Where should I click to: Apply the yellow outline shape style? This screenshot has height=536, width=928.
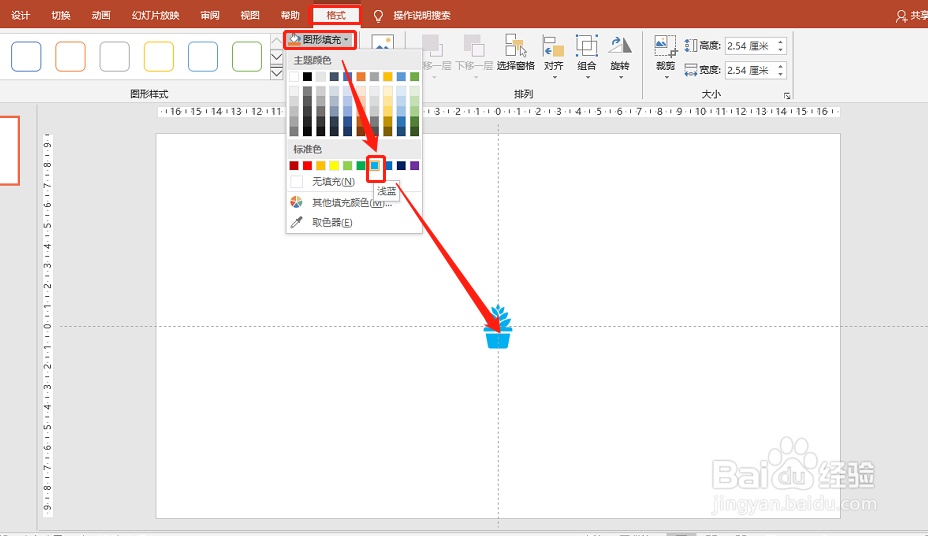(x=159, y=56)
